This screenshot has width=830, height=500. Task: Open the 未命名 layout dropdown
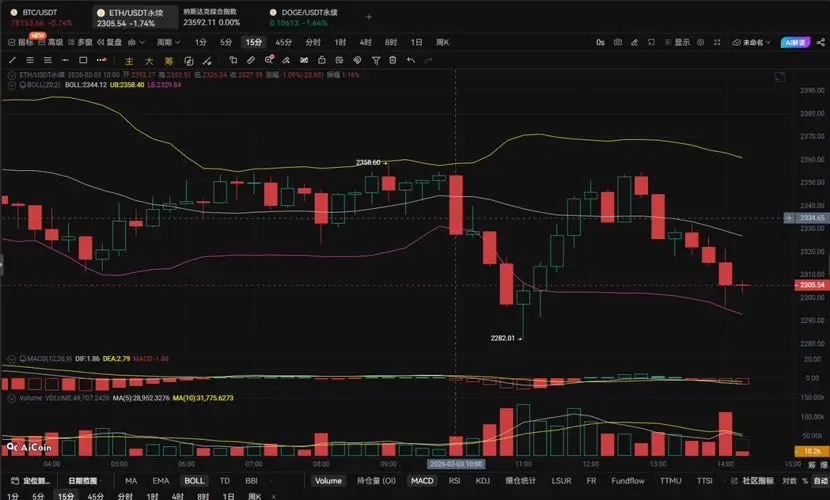[752, 42]
